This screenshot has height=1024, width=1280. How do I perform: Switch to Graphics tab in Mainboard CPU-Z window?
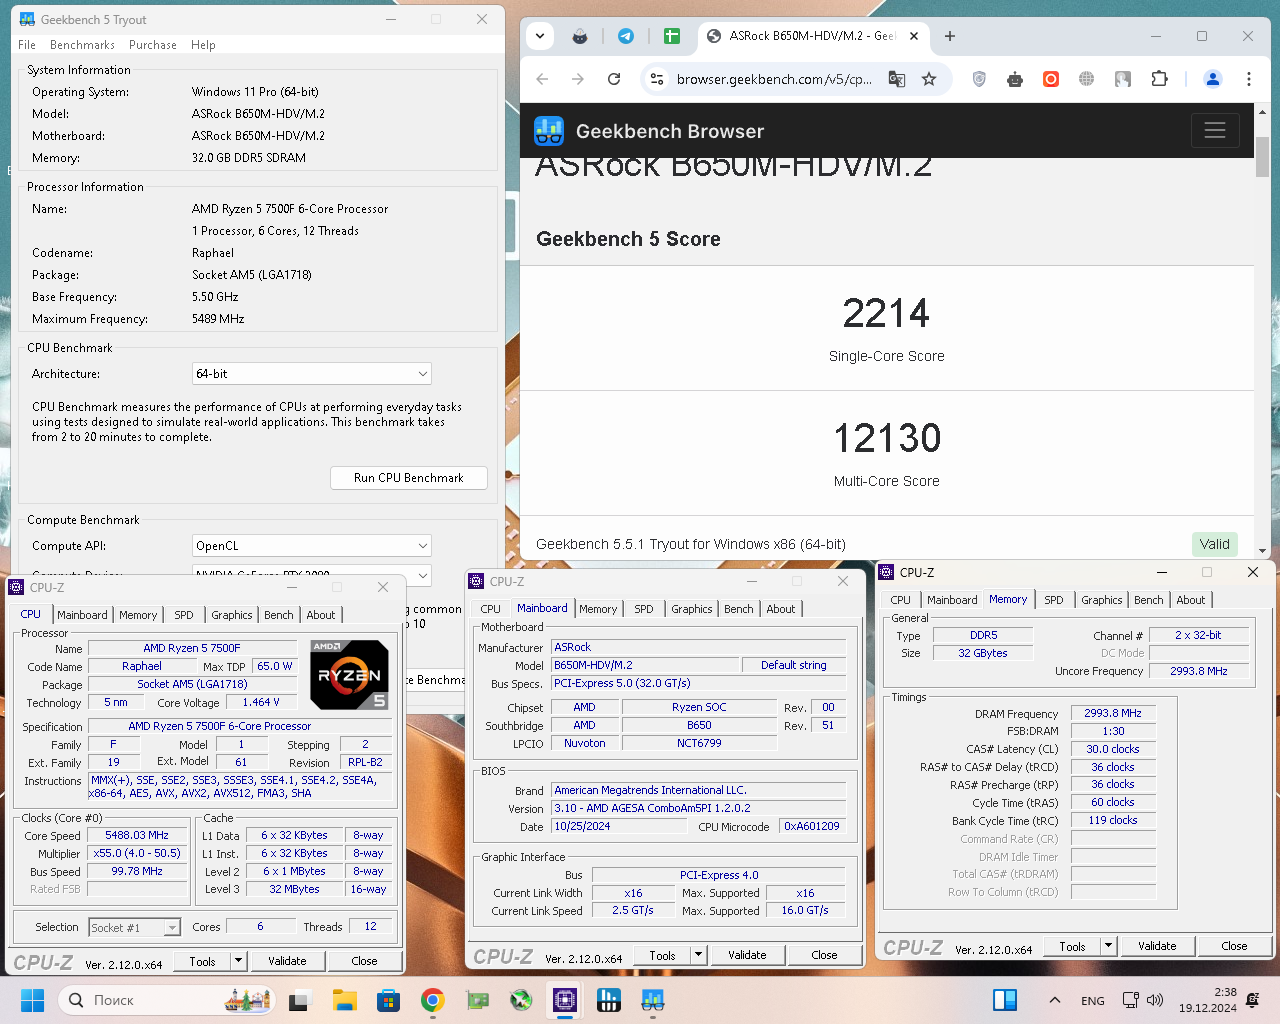point(692,609)
